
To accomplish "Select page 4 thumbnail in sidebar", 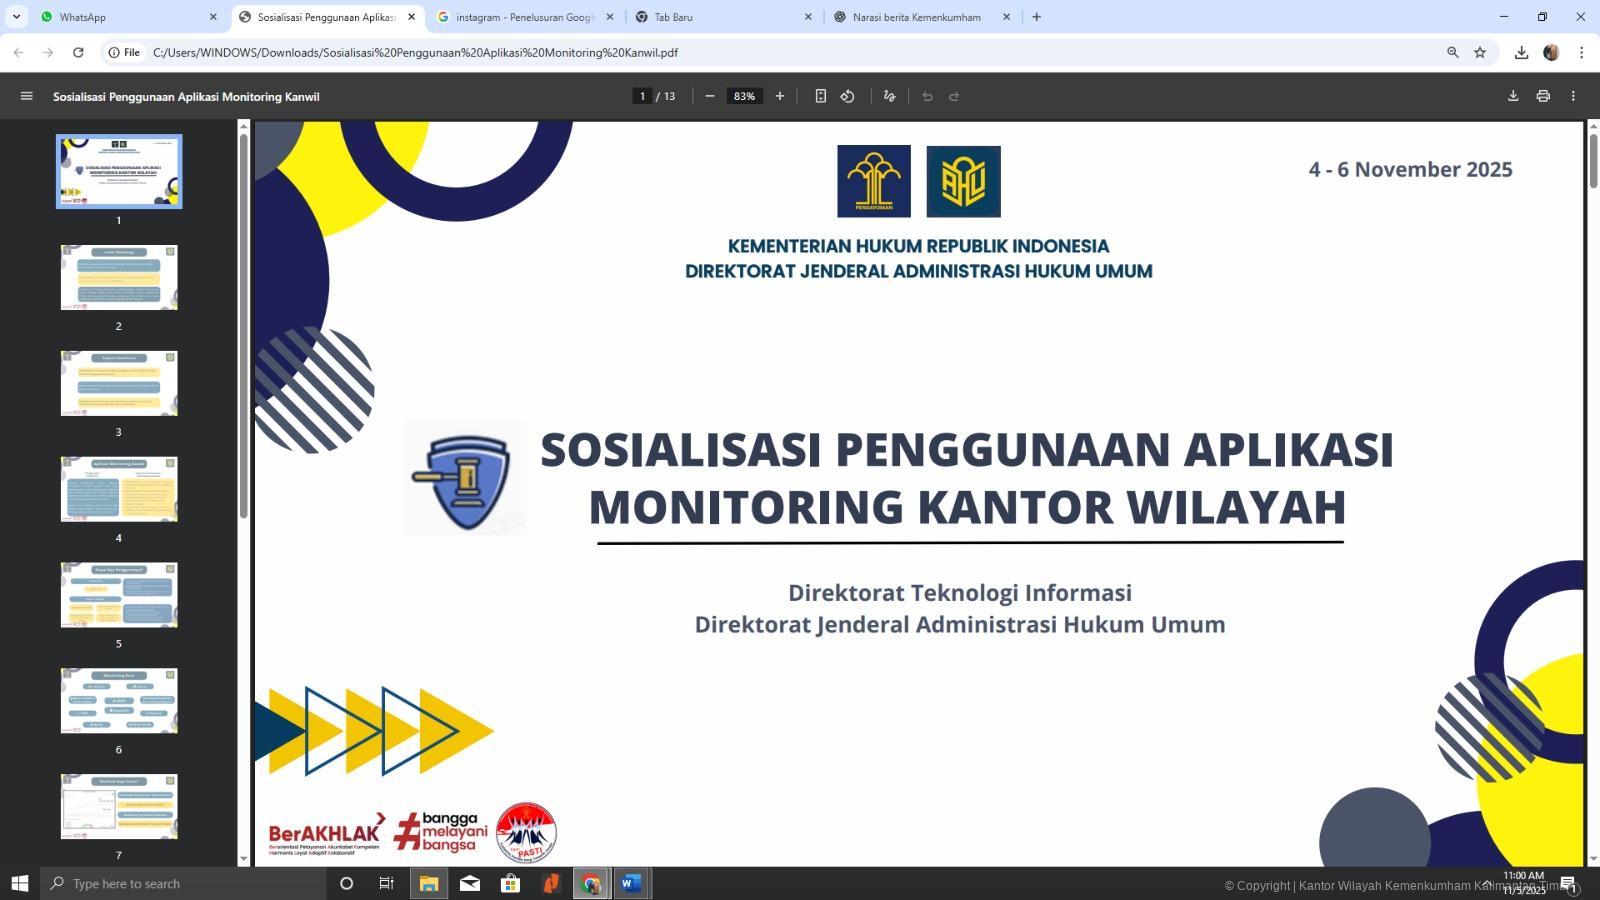I will tap(119, 490).
